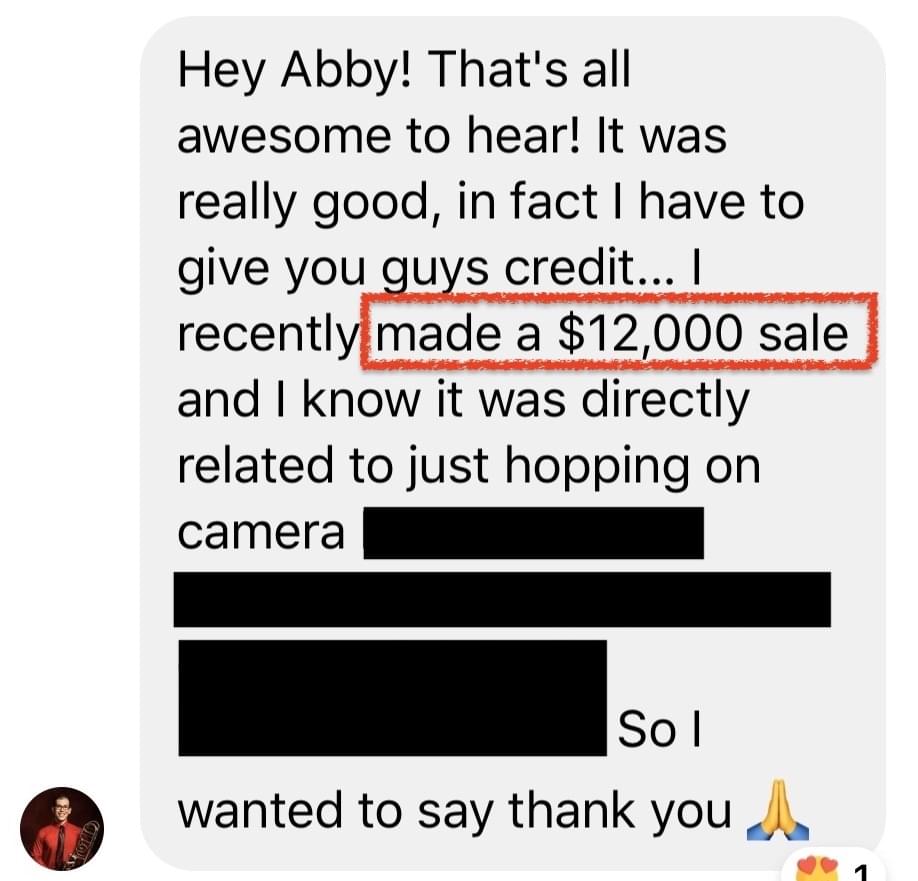Click the red highlighted box around the sale text
The width and height of the screenshot is (918, 881).
(619, 332)
